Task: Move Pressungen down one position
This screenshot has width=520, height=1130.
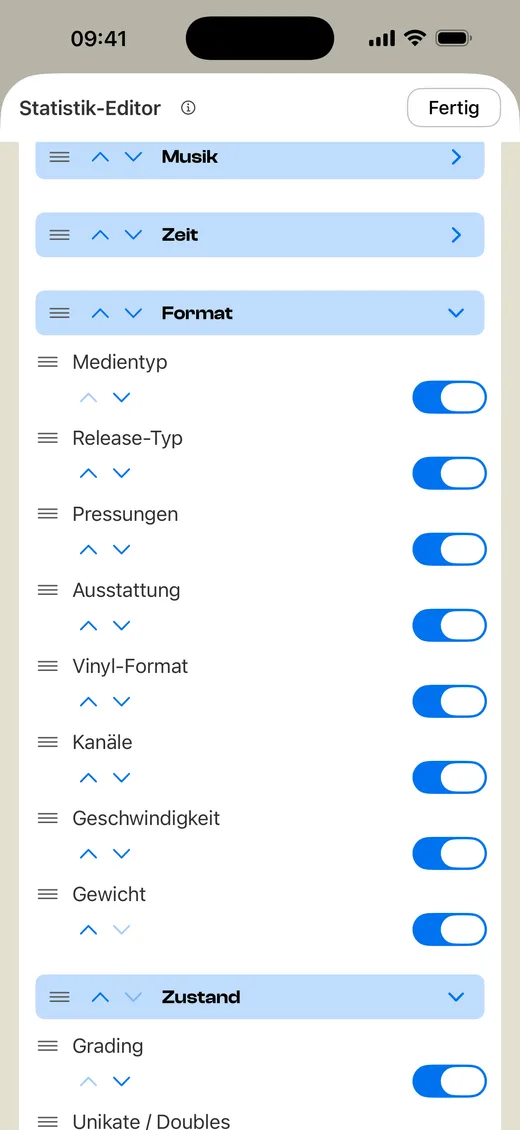Action: pyautogui.click(x=122, y=550)
